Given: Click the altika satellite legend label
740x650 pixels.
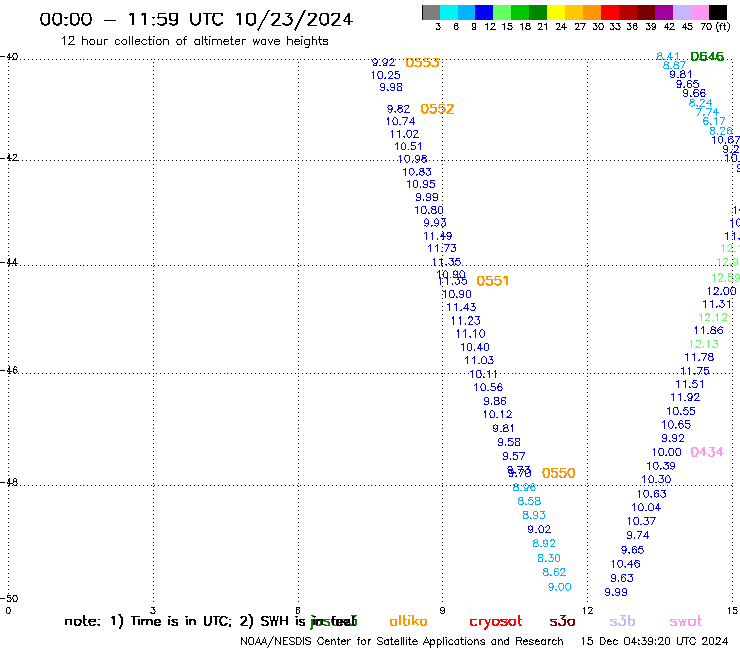Looking at the screenshot, I should tap(408, 621).
